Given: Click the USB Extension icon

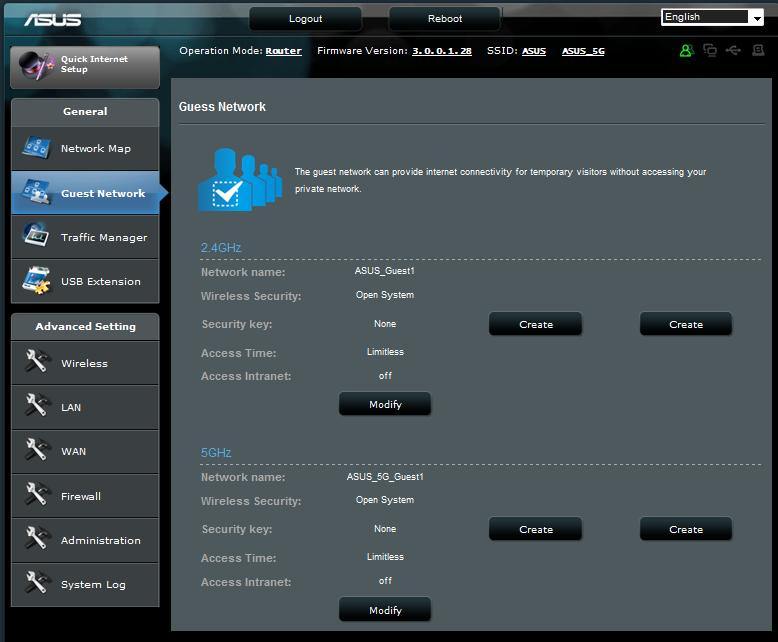Looking at the screenshot, I should (x=36, y=281).
